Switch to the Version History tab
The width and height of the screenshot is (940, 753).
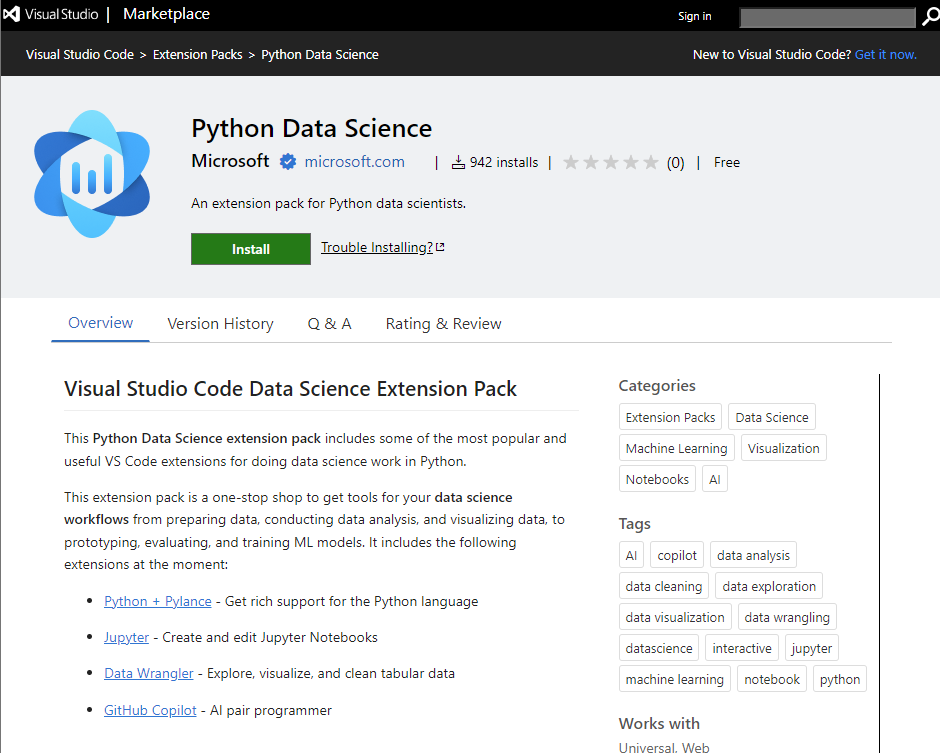coord(220,323)
